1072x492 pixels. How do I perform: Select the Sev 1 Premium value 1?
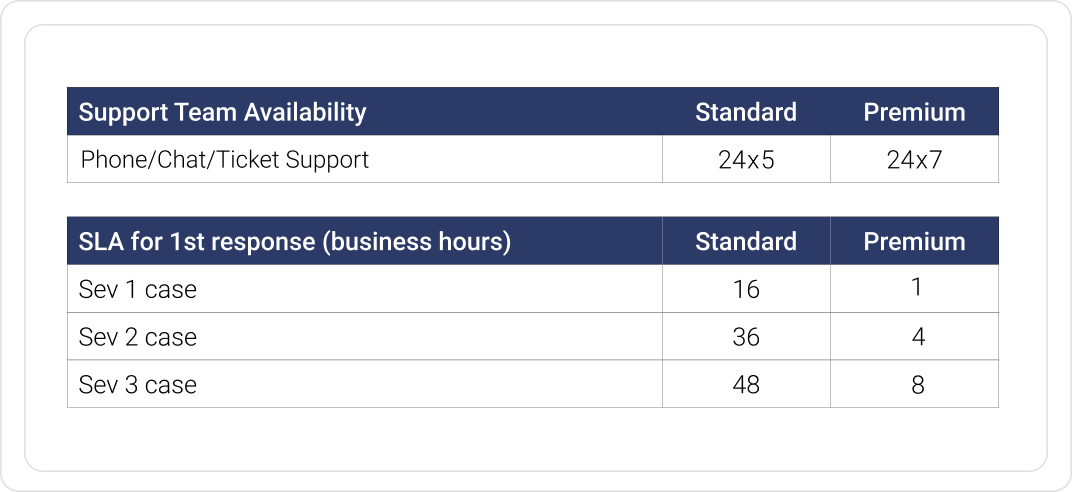point(916,287)
